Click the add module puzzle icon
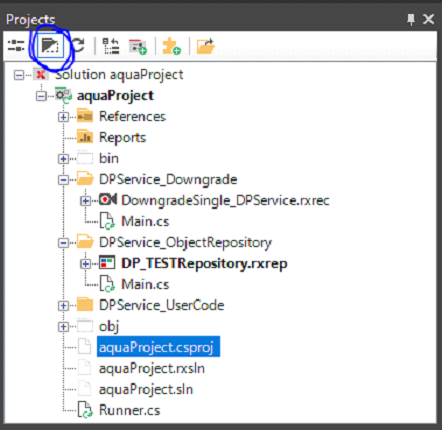The width and height of the screenshot is (443, 431). 171,46
